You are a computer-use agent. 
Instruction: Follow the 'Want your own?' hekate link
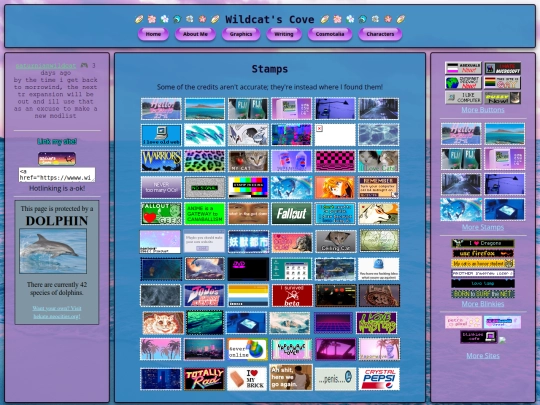tap(57, 312)
